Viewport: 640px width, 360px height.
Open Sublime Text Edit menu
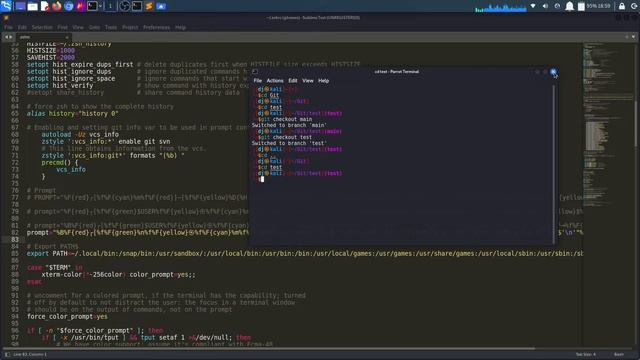(22, 27)
